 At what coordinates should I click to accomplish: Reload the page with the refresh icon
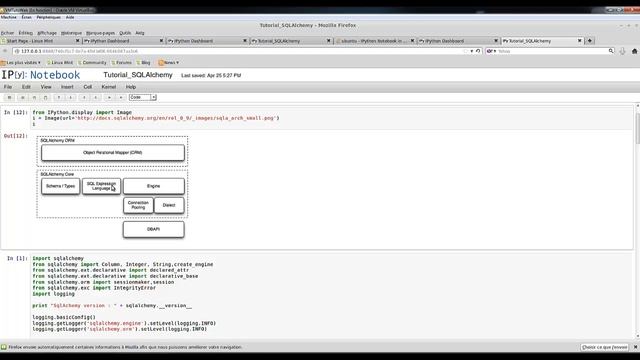(x=478, y=51)
